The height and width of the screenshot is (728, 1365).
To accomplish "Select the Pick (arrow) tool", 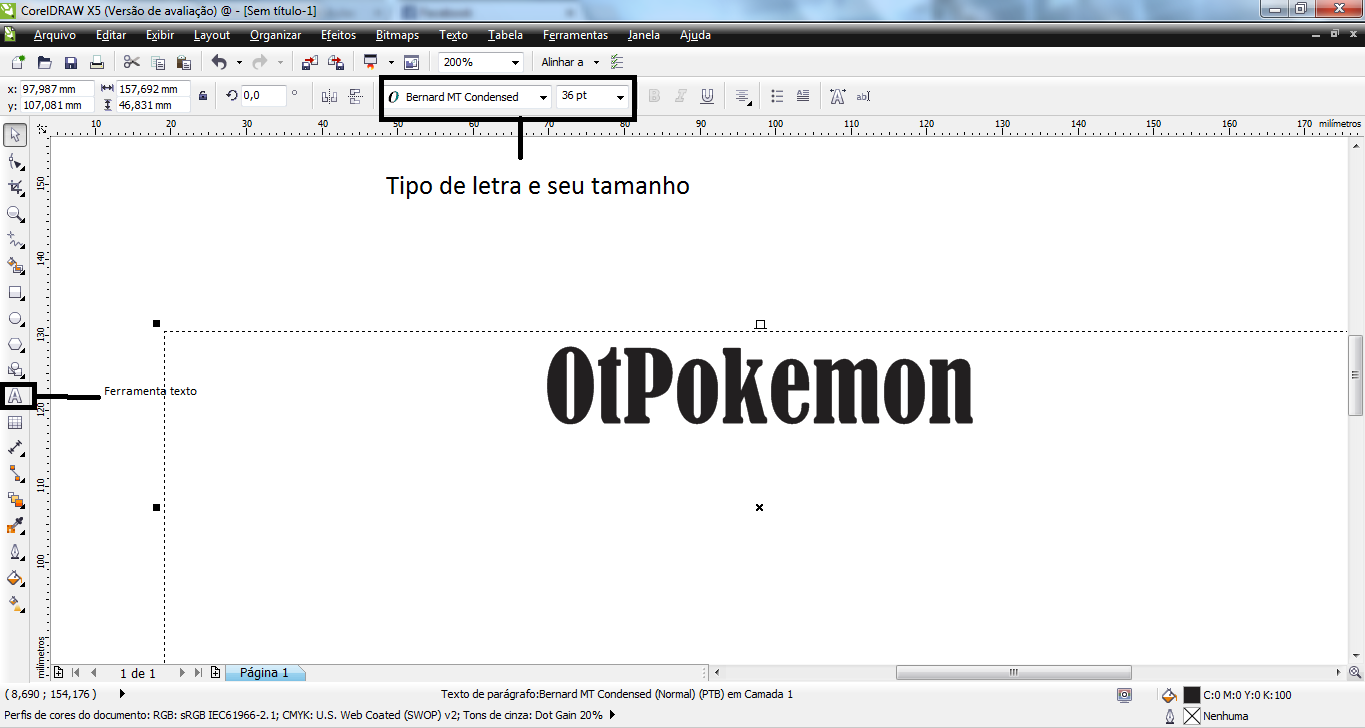I will (x=15, y=134).
